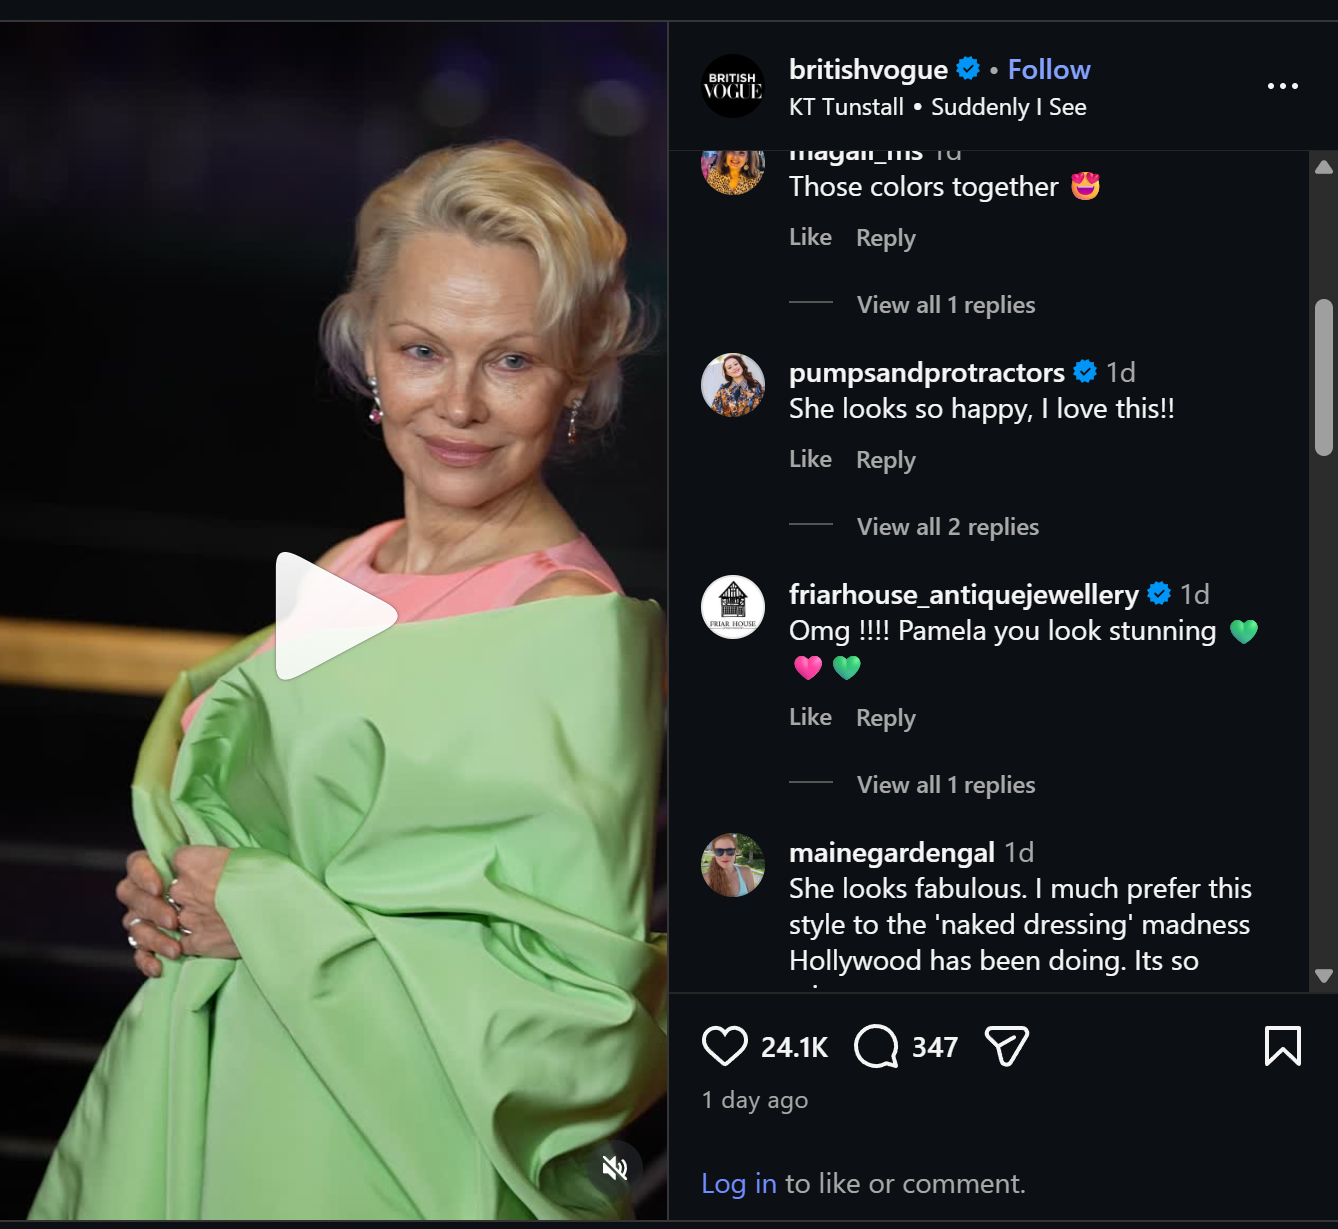
Task: Click the heart like icon
Action: pyautogui.click(x=725, y=1046)
